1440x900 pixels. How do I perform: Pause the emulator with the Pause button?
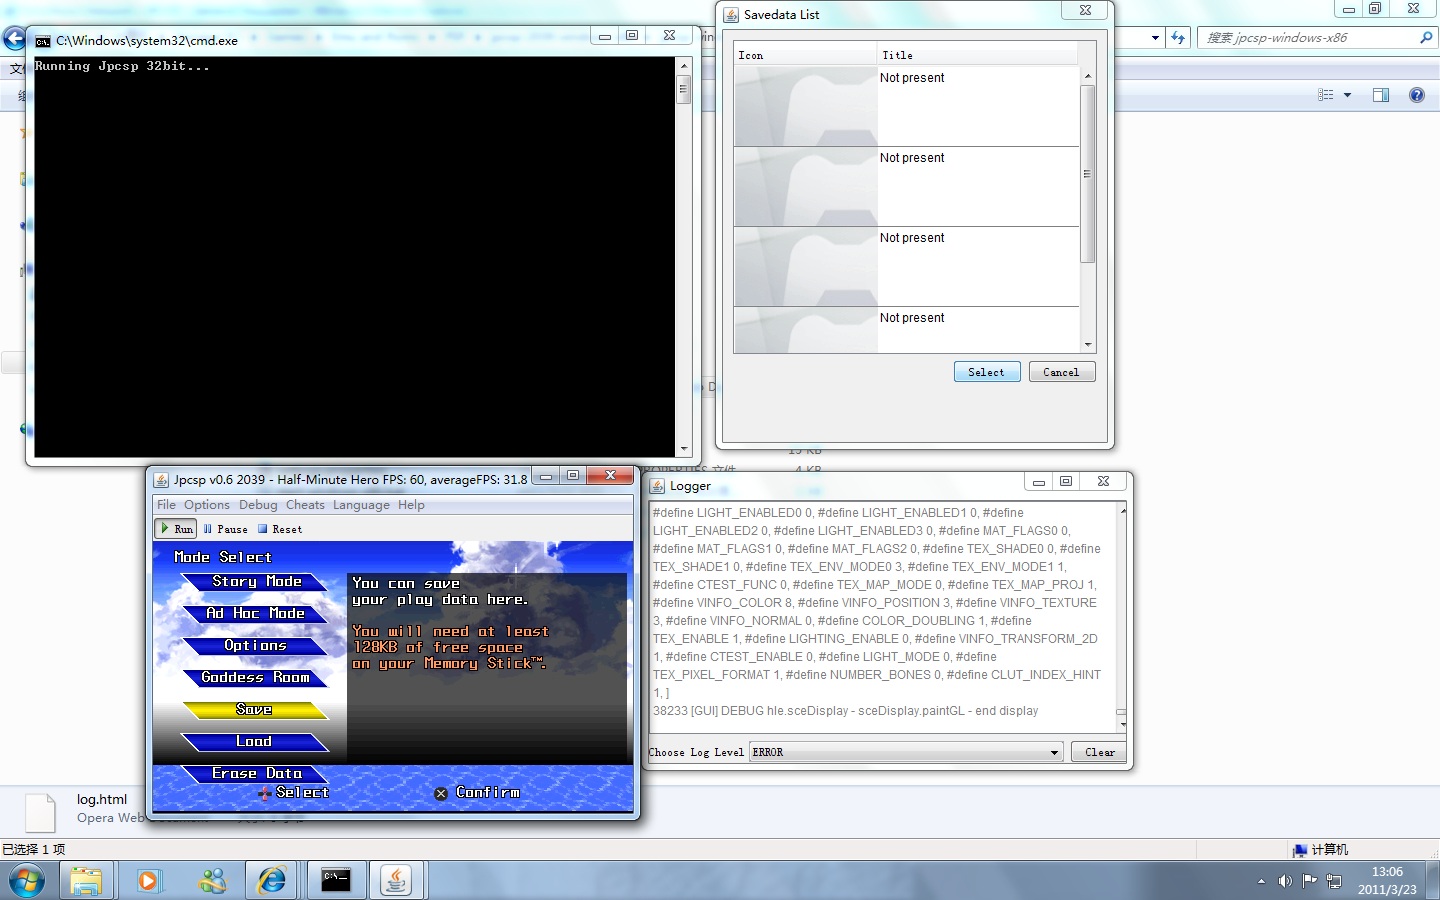click(x=226, y=529)
